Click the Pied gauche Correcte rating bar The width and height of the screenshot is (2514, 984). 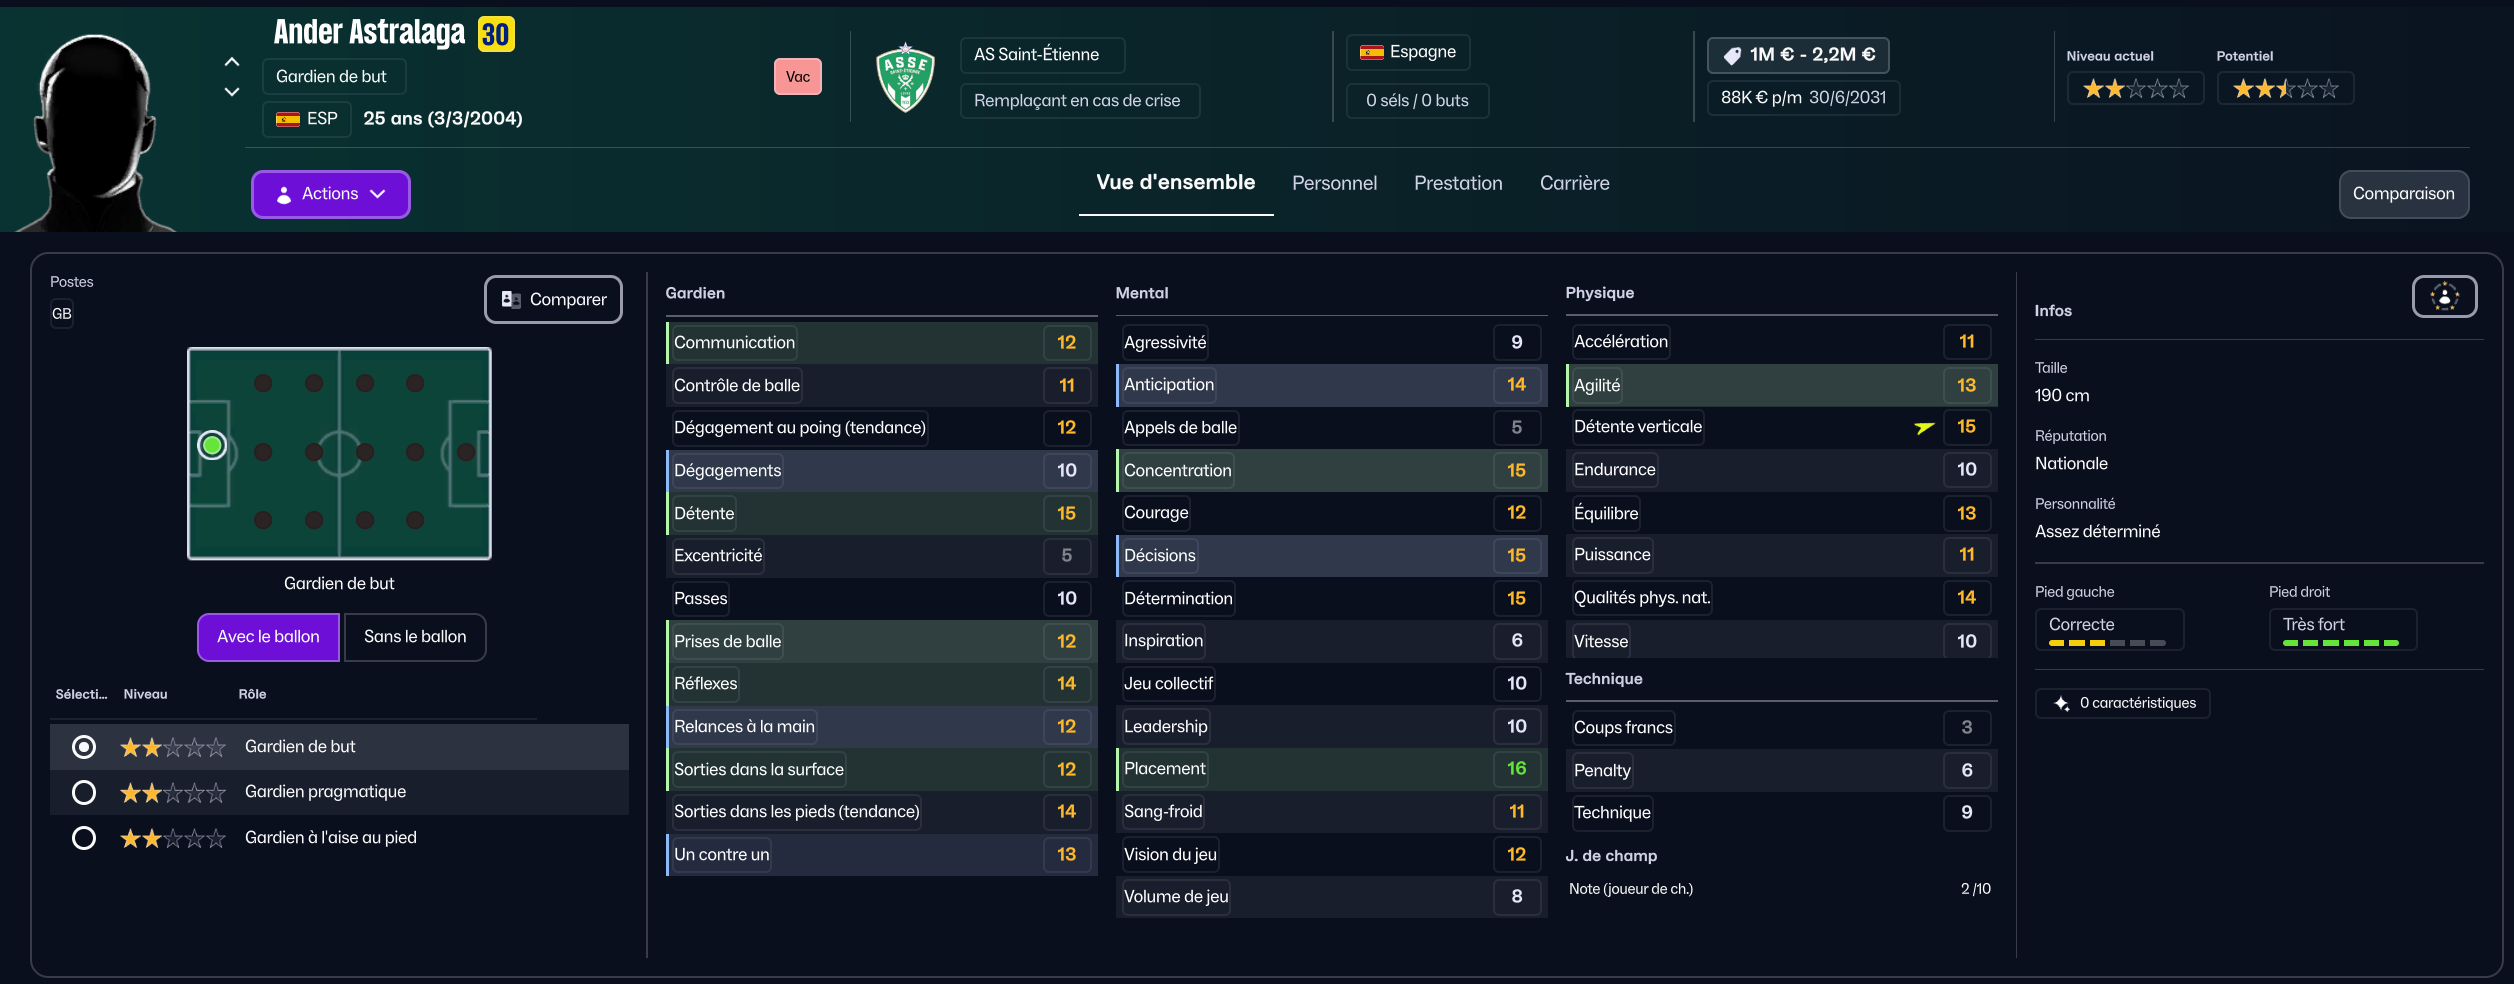2108,643
